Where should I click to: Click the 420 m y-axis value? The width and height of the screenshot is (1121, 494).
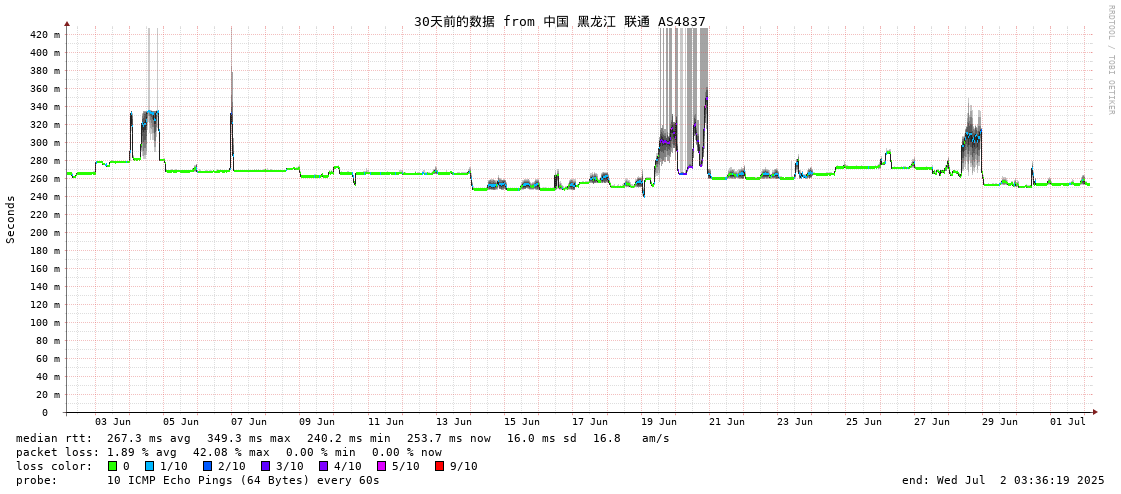46,34
